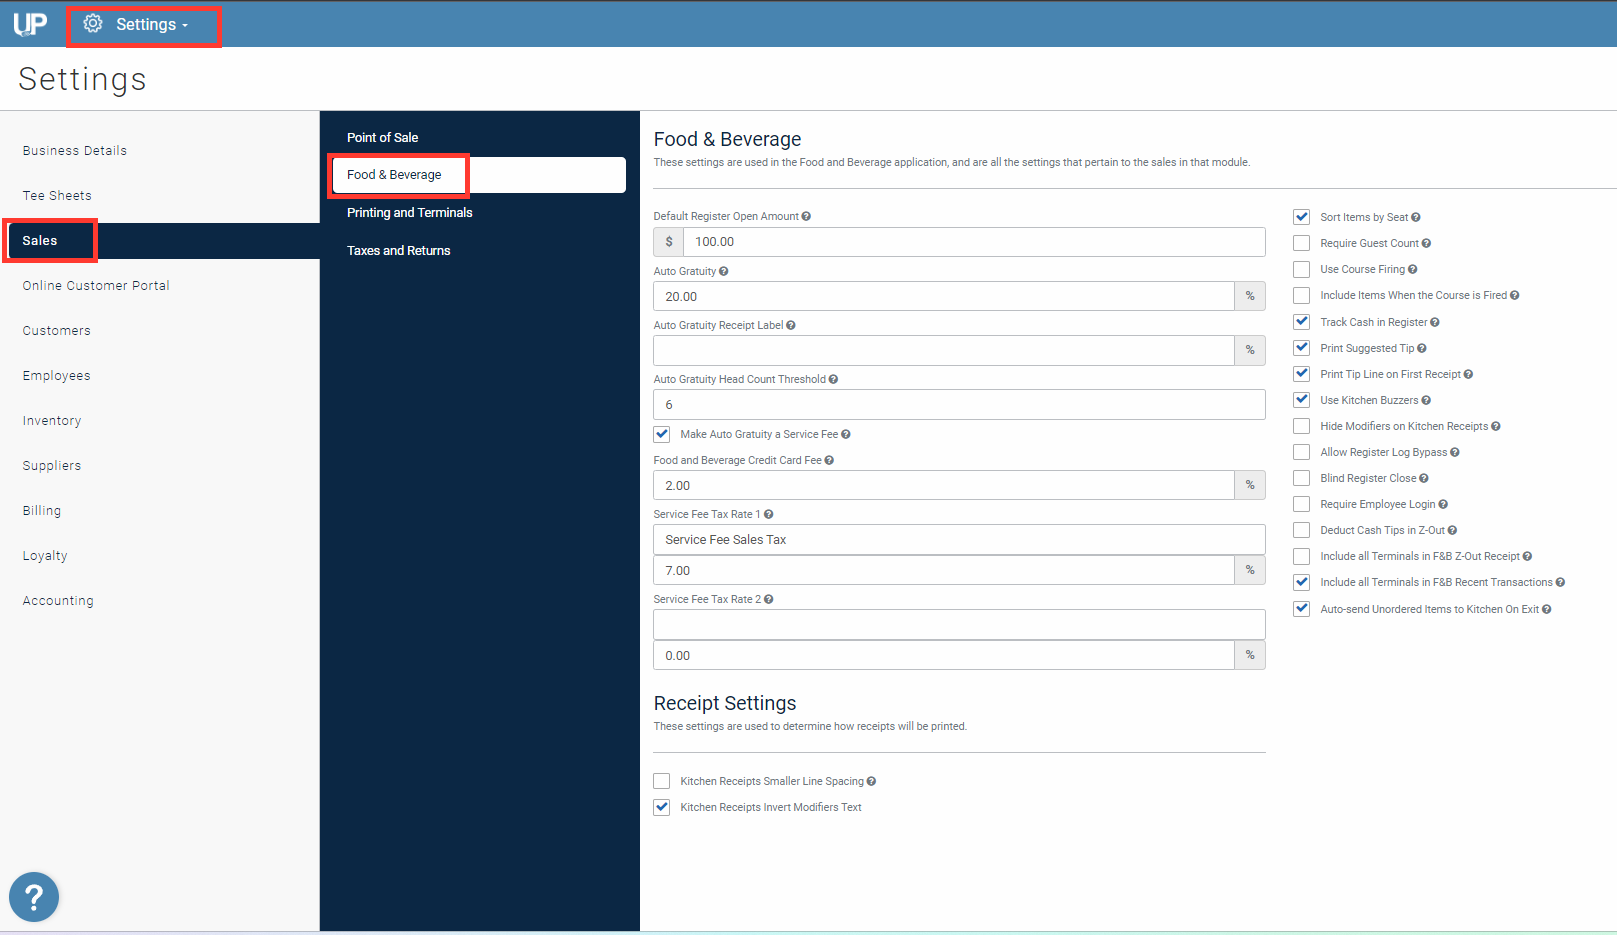Open the Taxes and Returns section
The height and width of the screenshot is (935, 1617).
pos(398,250)
